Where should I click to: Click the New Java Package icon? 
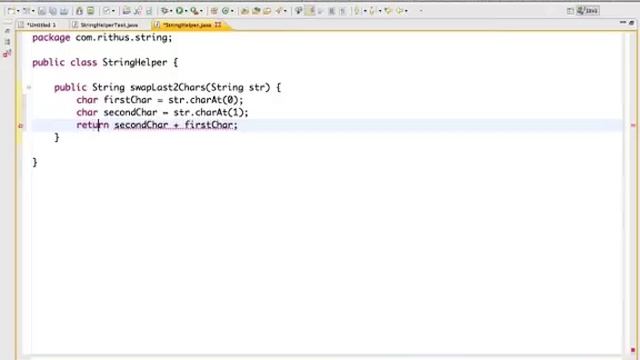click(213, 11)
